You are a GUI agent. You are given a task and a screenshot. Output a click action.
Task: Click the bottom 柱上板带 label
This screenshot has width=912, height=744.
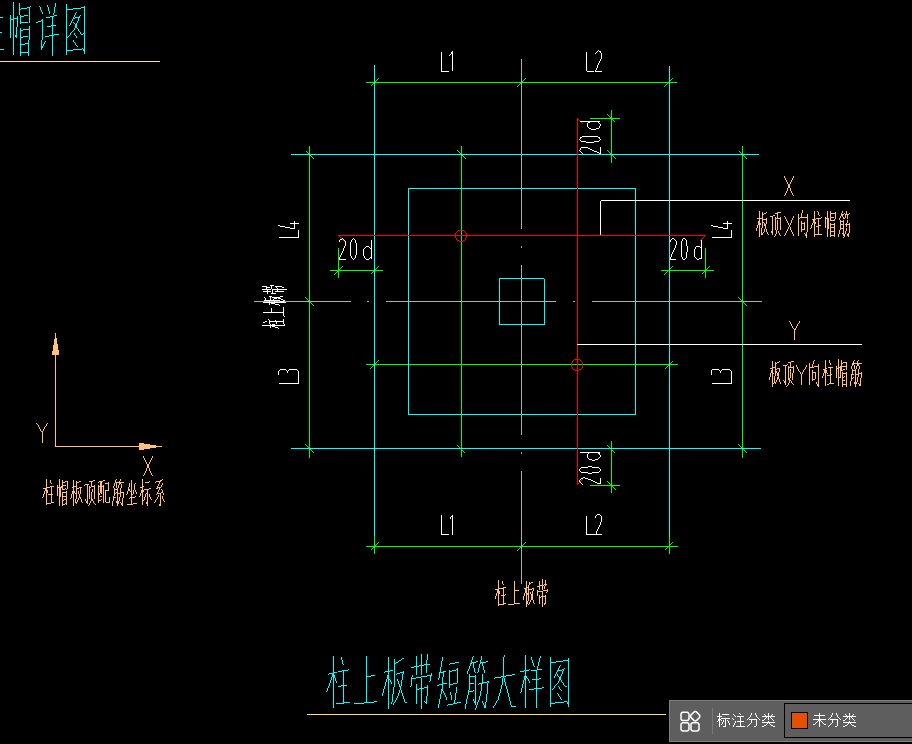tap(521, 593)
